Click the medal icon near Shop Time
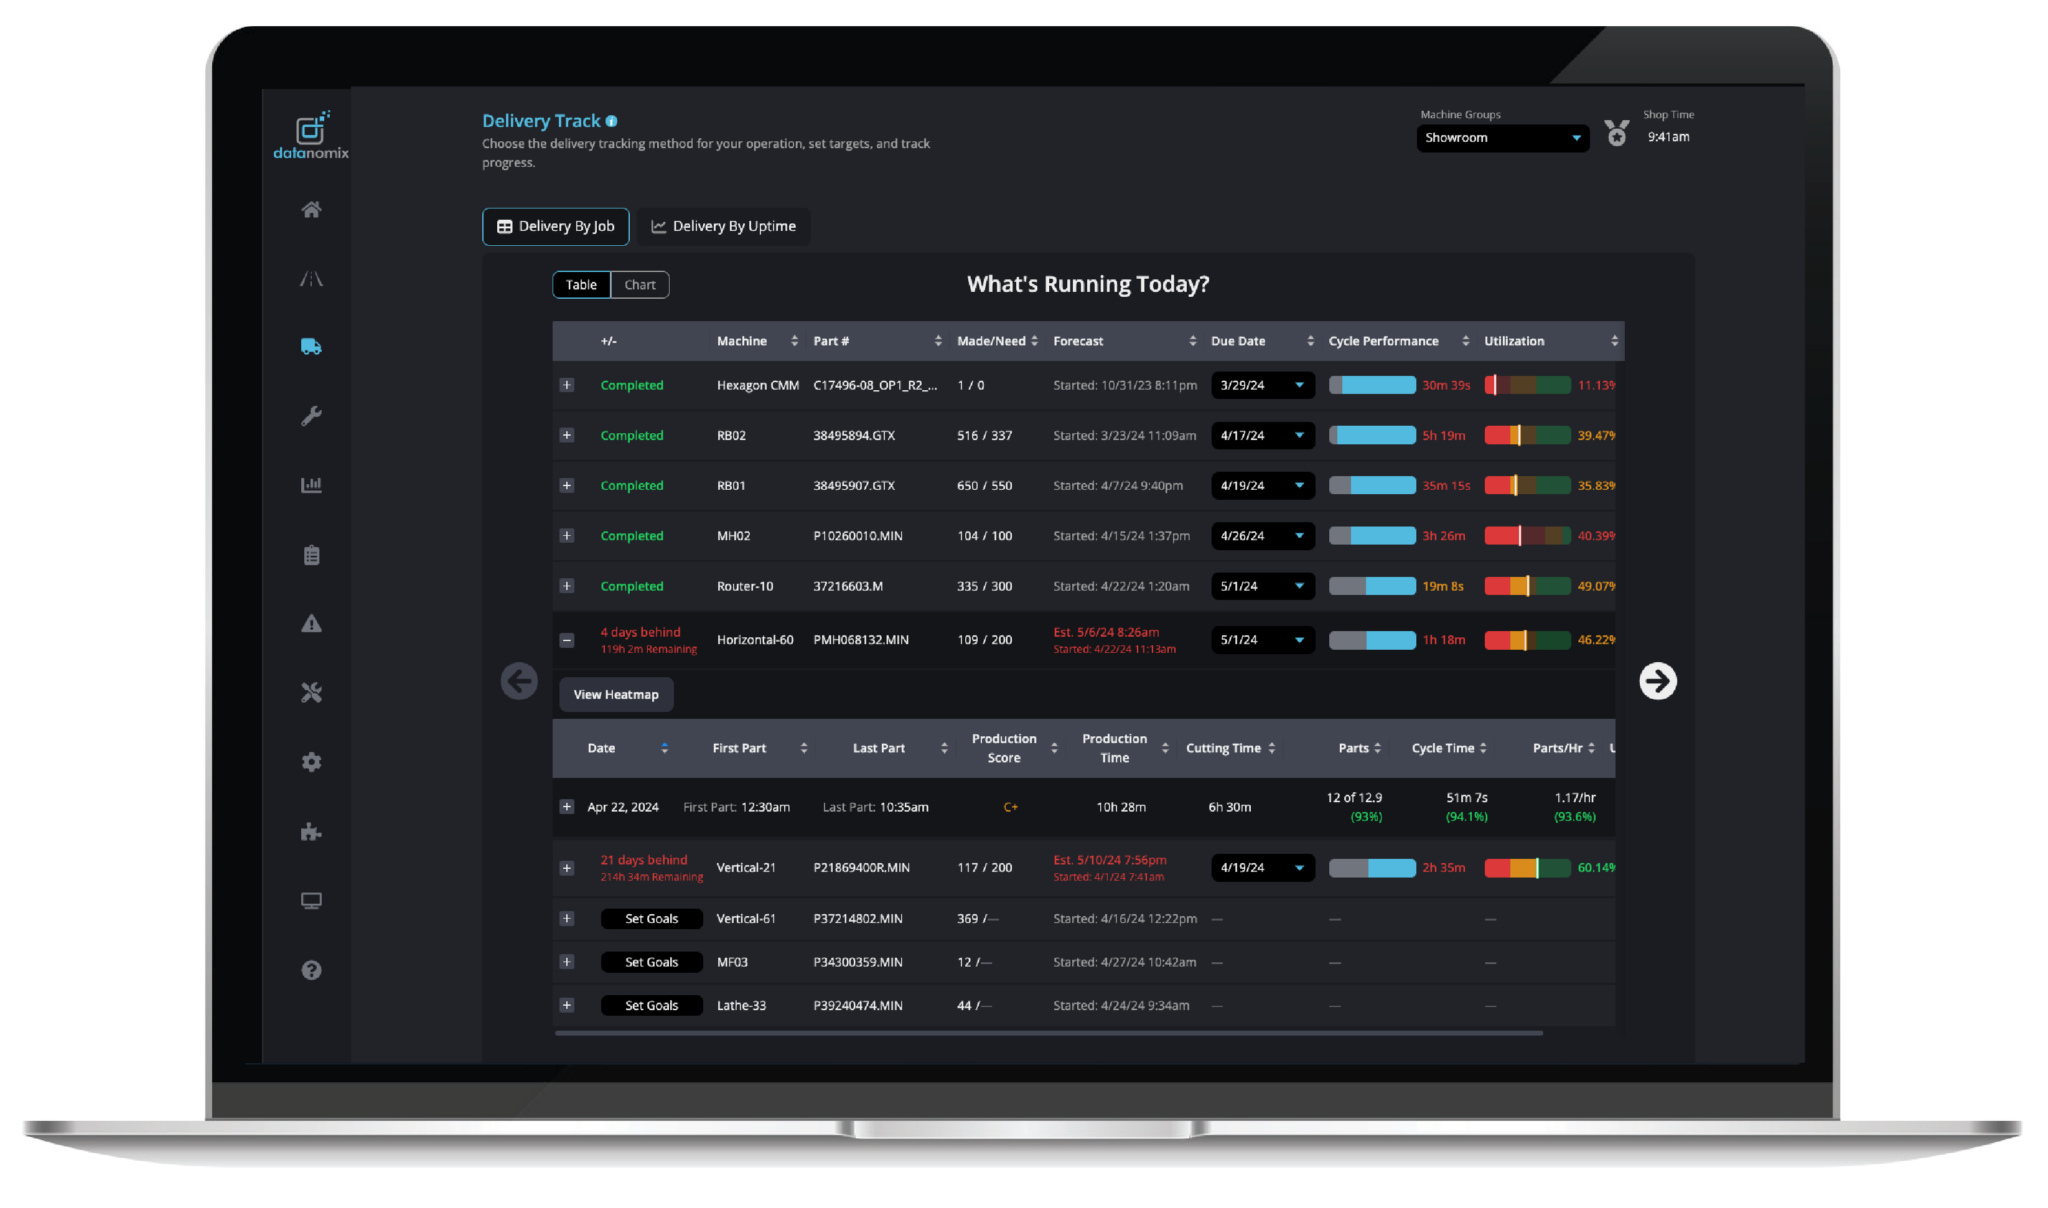 click(x=1617, y=131)
